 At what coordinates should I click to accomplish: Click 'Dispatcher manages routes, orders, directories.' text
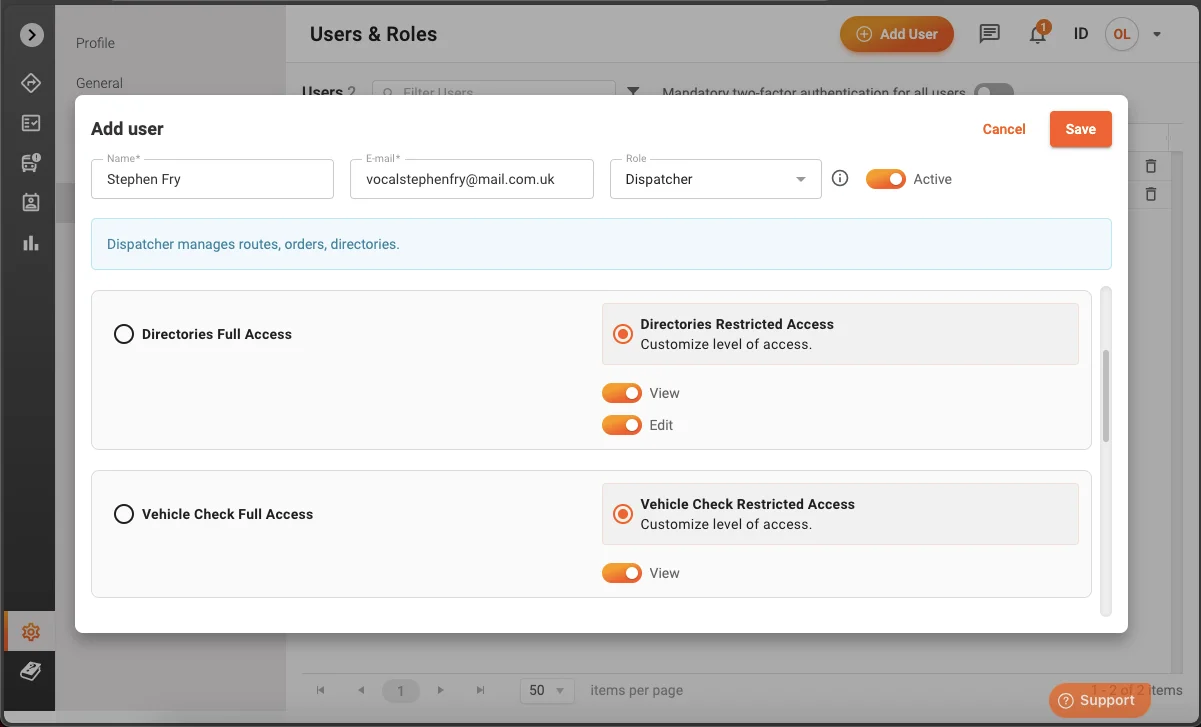[x=253, y=244]
